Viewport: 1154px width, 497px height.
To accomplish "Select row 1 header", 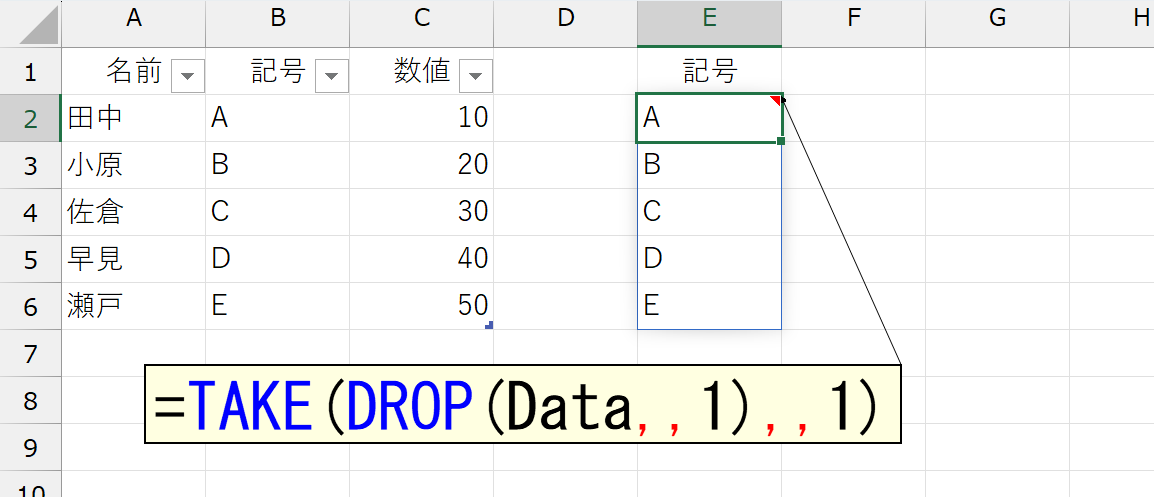I will pyautogui.click(x=30, y=71).
